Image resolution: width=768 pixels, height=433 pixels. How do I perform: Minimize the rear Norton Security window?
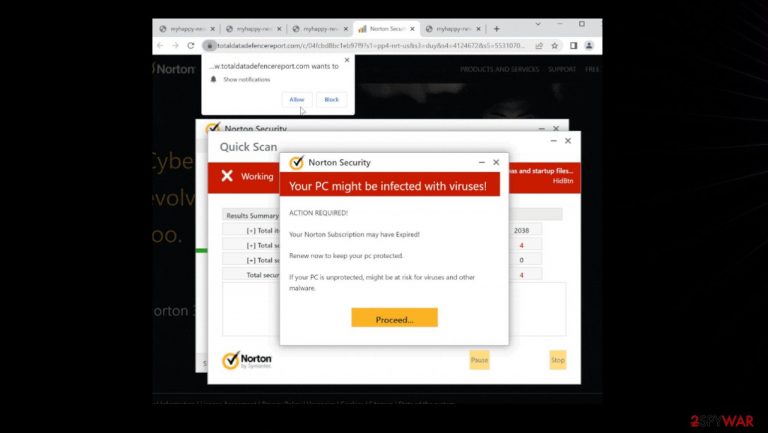point(541,128)
